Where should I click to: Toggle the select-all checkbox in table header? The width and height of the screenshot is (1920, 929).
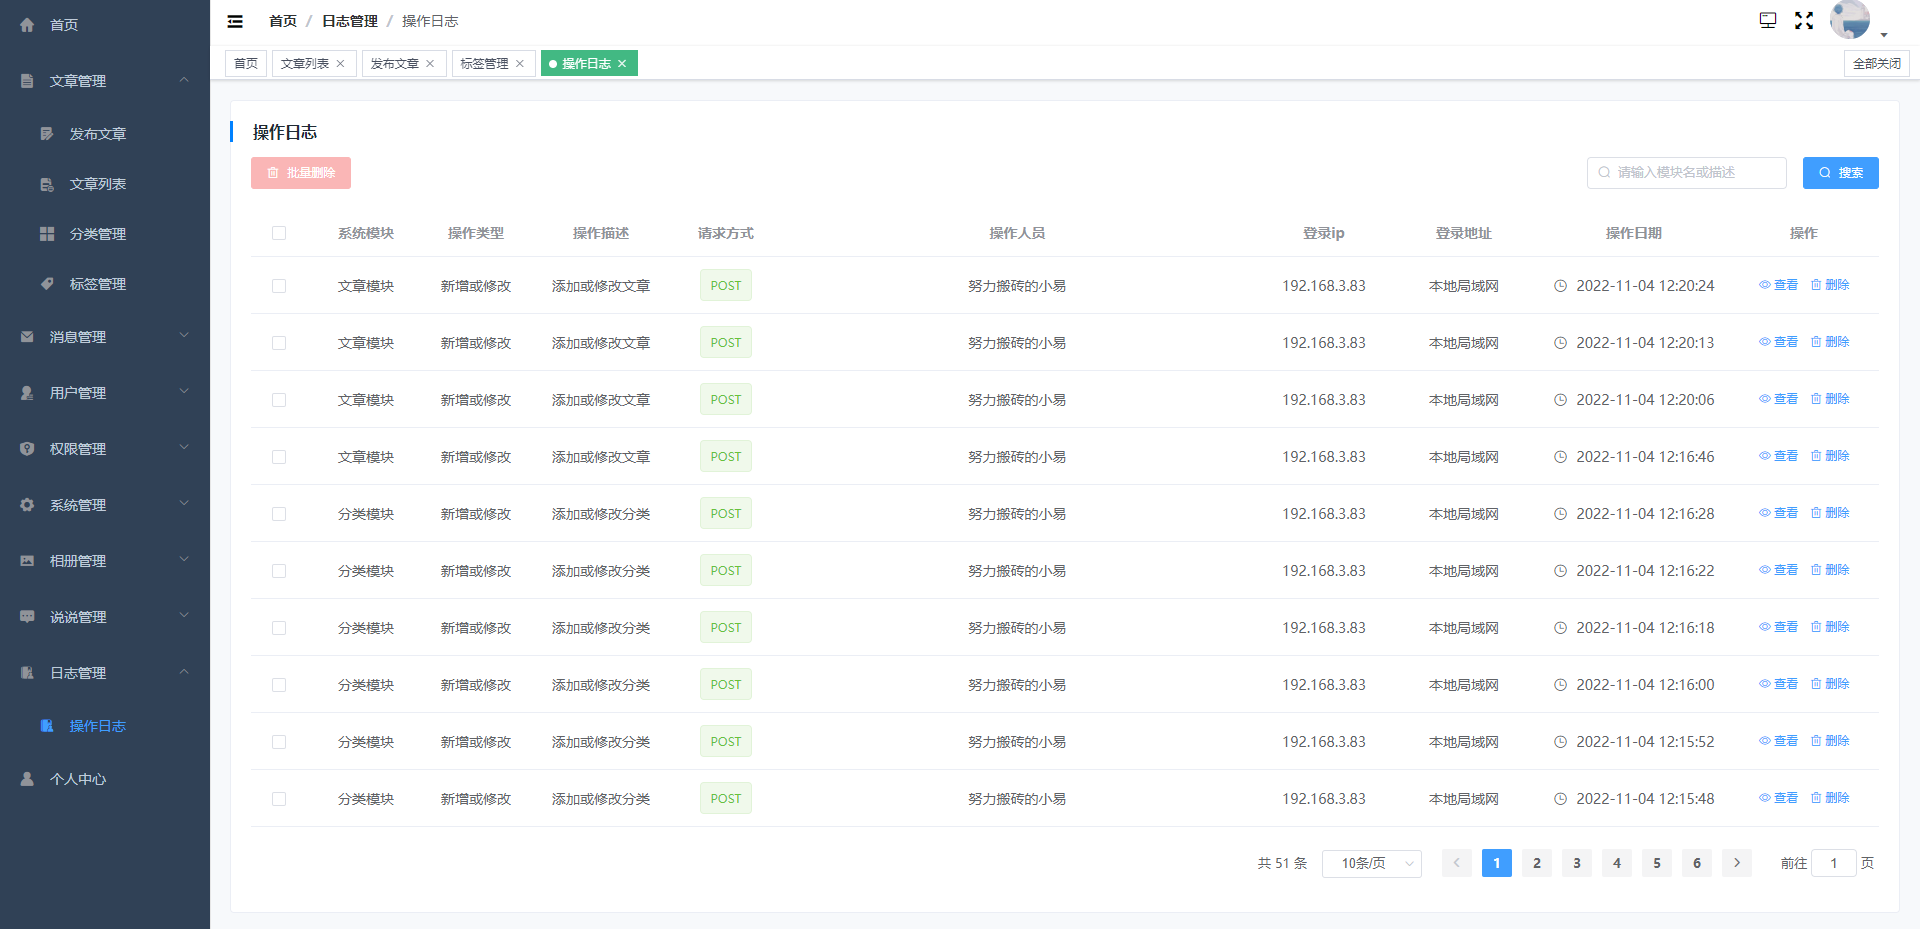point(279,233)
